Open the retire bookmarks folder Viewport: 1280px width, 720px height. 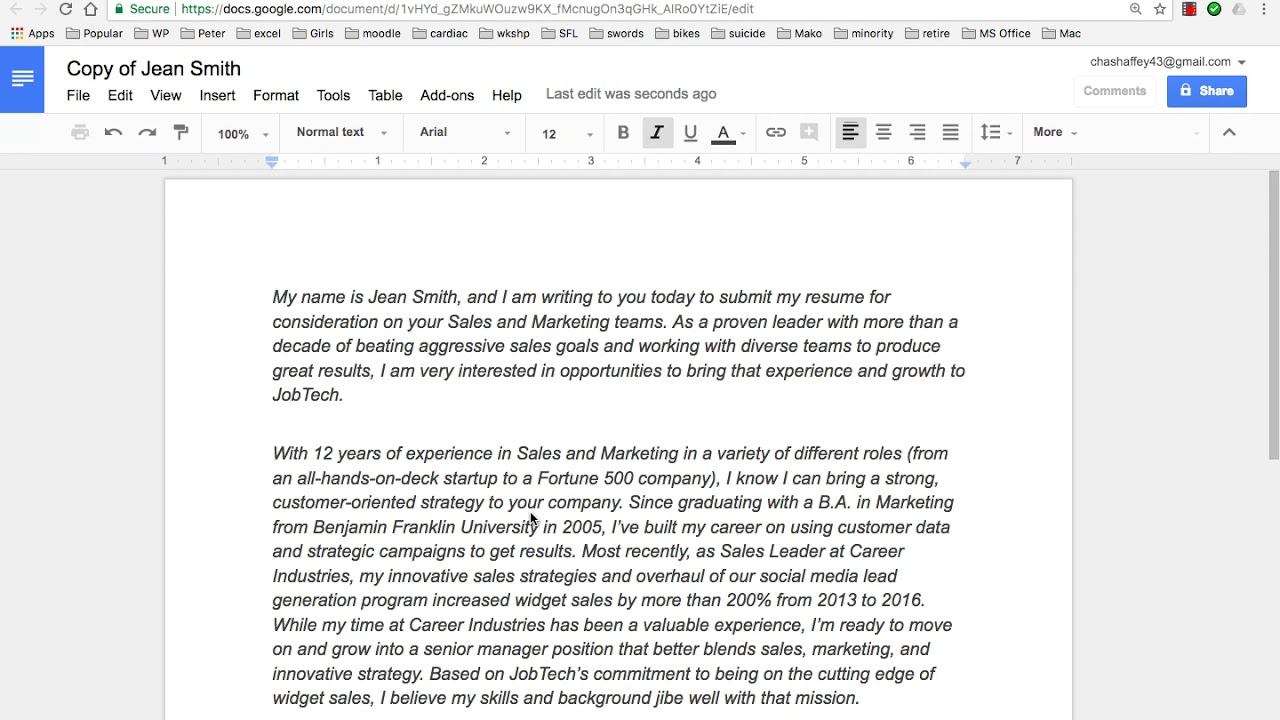coord(927,33)
